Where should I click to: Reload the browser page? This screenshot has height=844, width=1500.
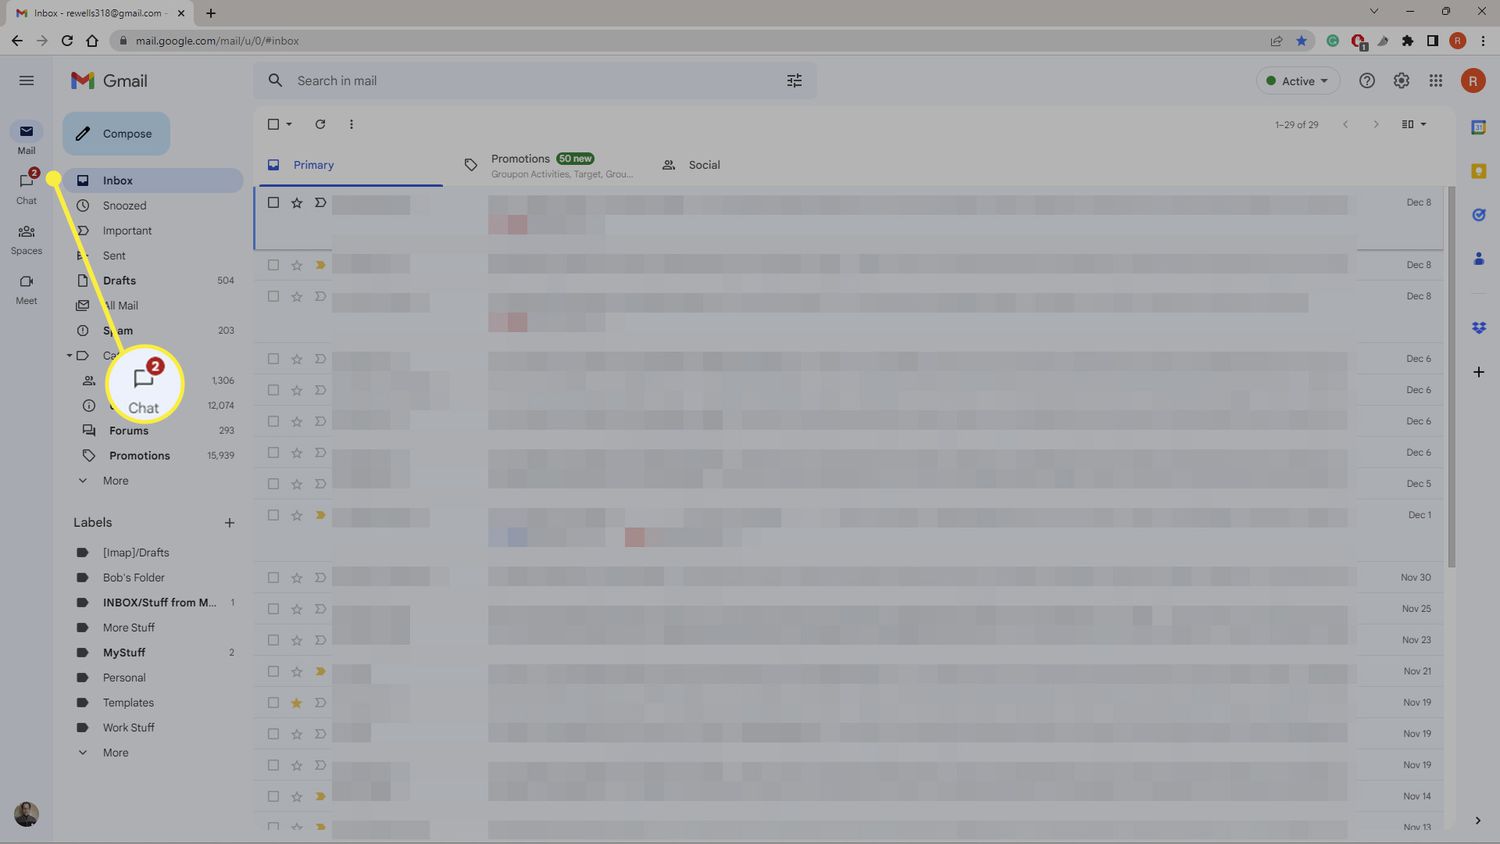coord(67,41)
